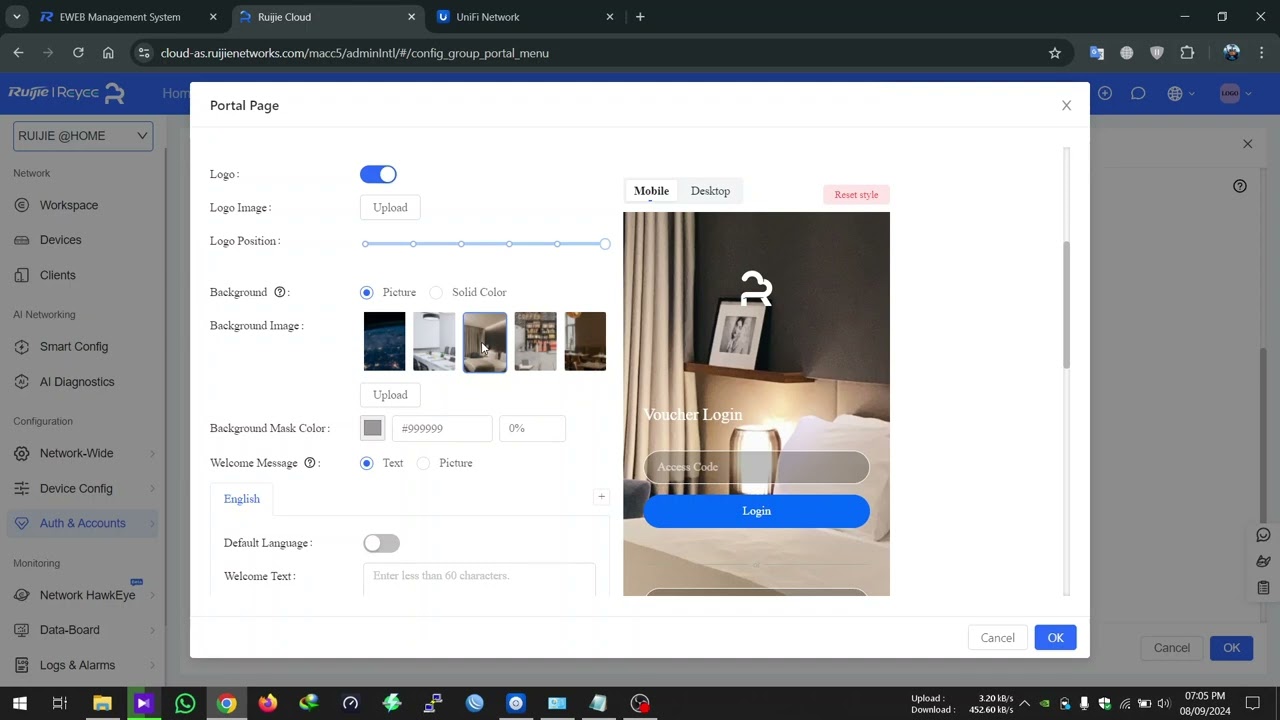Image resolution: width=1280 pixels, height=720 pixels.
Task: Choose Picture for Welcome Message
Action: tap(424, 463)
